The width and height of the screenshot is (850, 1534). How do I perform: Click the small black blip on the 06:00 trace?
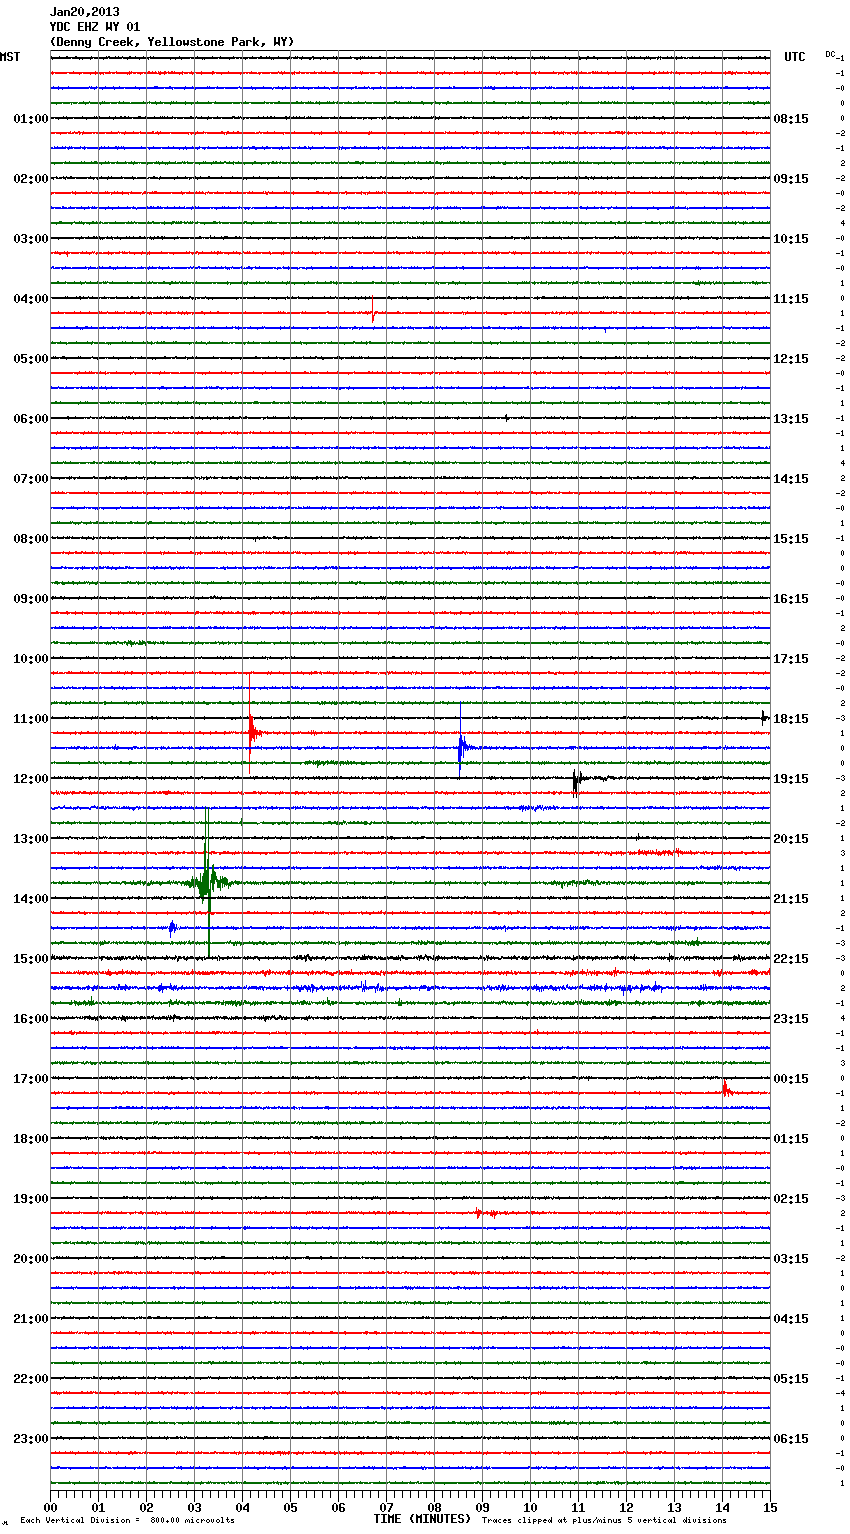point(507,418)
